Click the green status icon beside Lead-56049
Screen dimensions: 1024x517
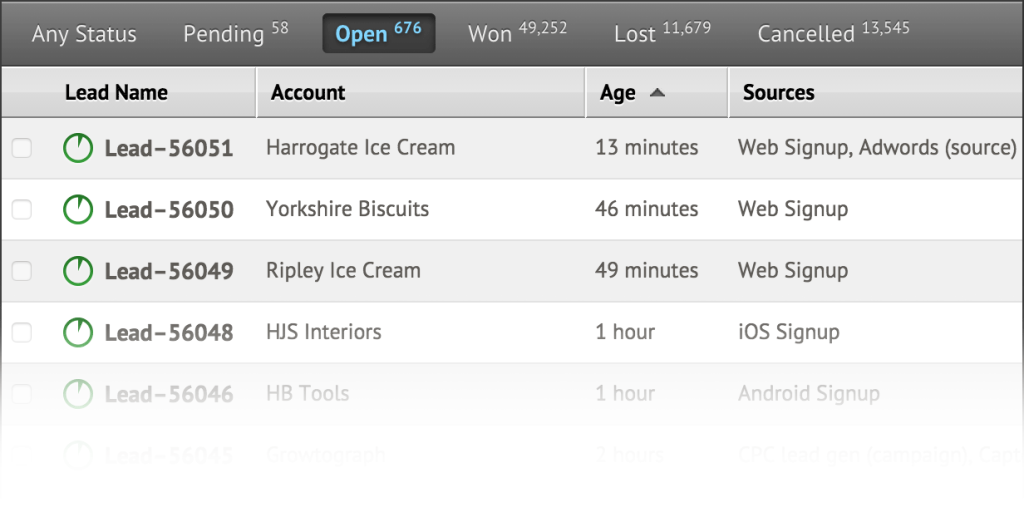(78, 271)
